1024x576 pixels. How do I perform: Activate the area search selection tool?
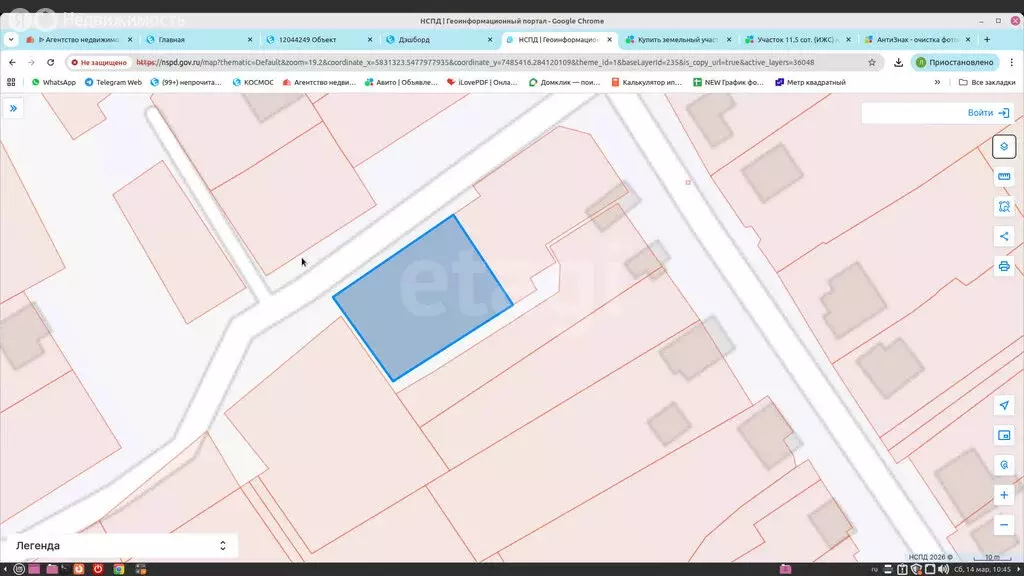click(x=1004, y=207)
